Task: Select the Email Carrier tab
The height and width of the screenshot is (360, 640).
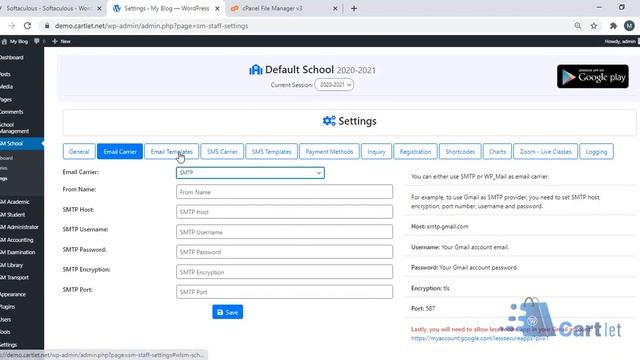Action: point(120,151)
